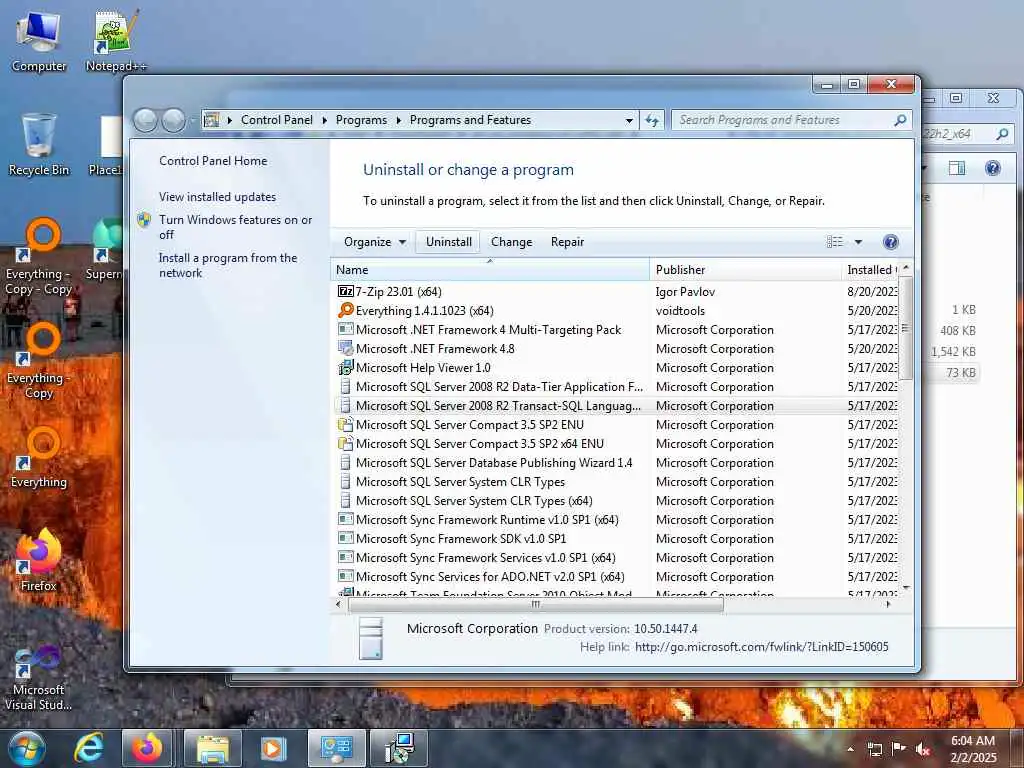This screenshot has height=768, width=1024.
Task: Click the Uninstall toolbar button
Action: (449, 242)
